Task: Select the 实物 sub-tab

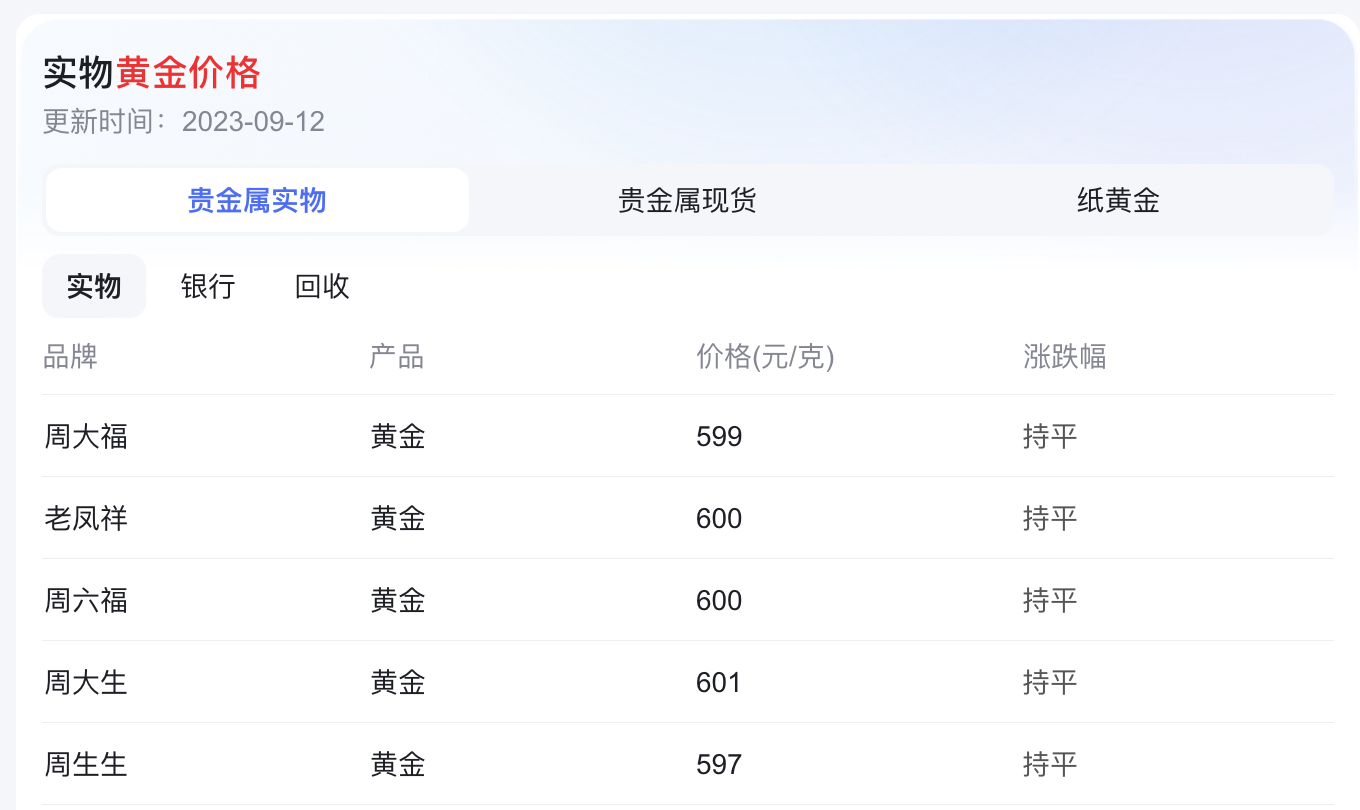Action: click(93, 286)
